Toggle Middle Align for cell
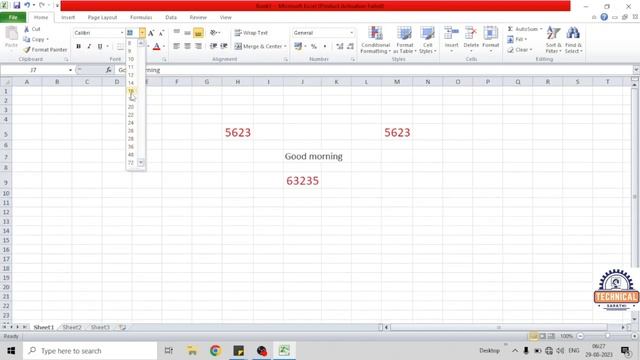 pos(187,33)
